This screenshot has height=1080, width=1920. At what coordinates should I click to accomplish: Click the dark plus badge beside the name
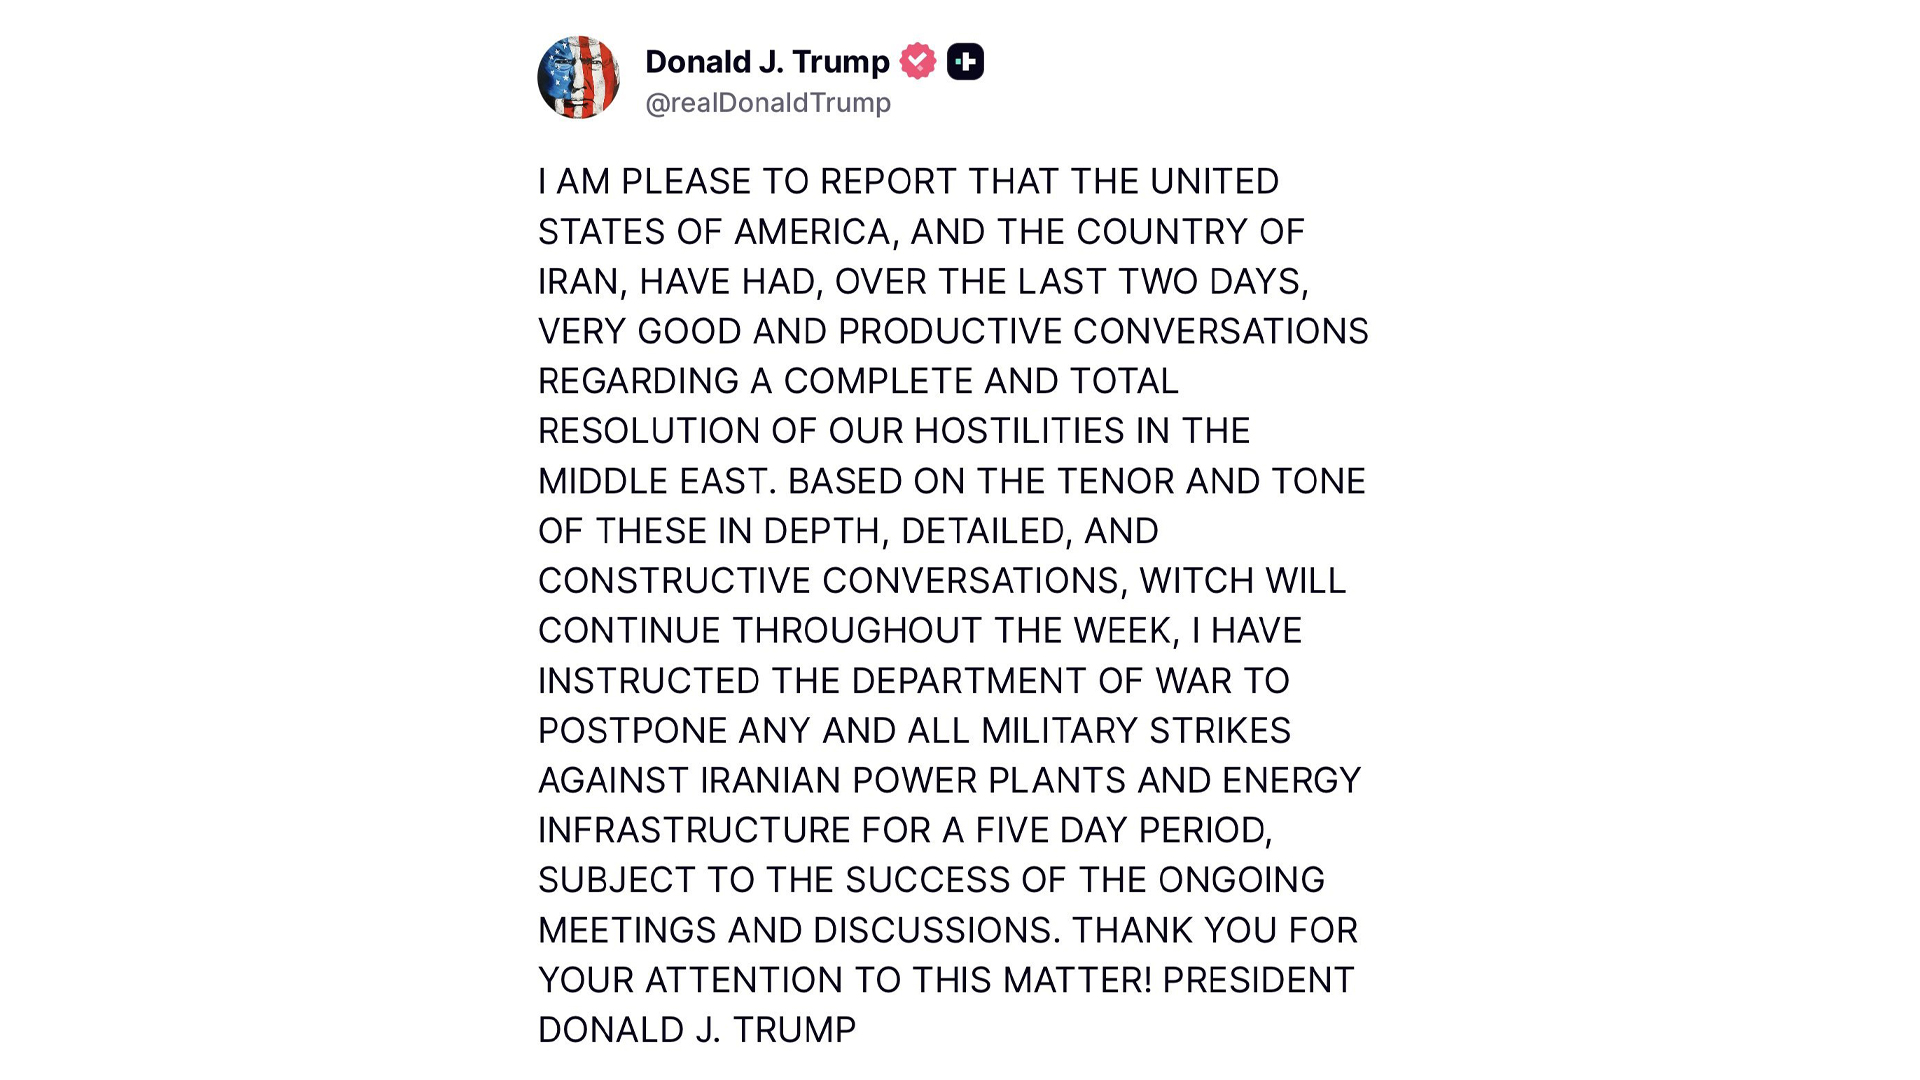965,61
